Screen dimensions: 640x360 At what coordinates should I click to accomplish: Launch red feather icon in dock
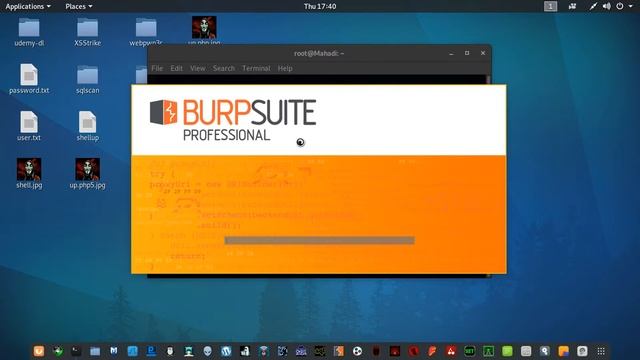click(432, 351)
